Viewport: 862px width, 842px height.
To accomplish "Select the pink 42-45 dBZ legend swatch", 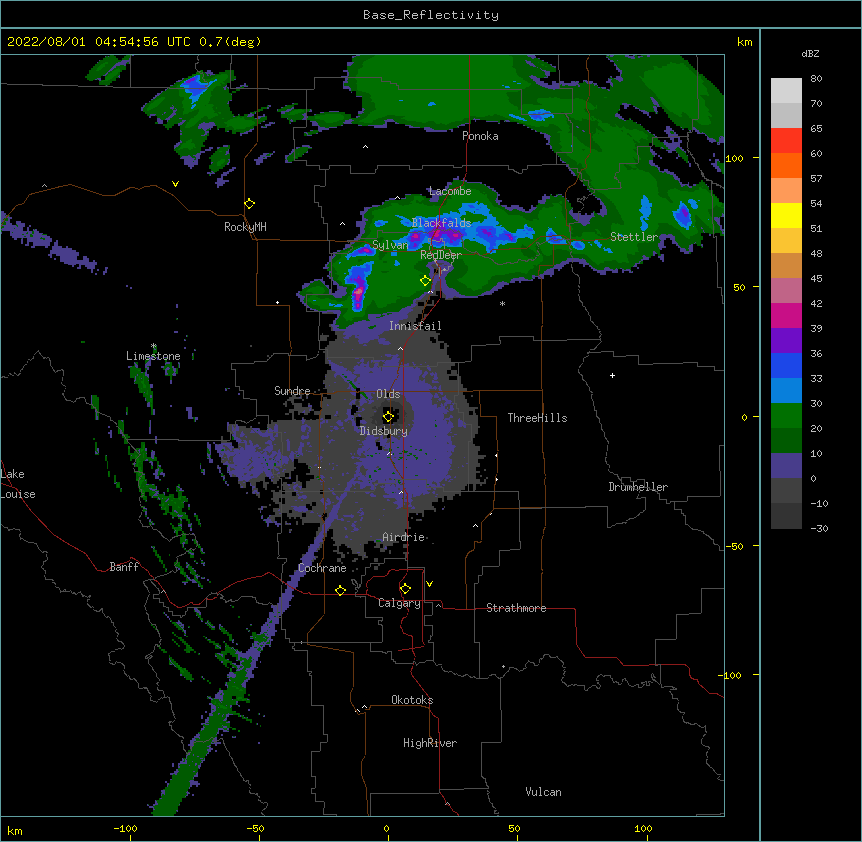I will pos(786,291).
